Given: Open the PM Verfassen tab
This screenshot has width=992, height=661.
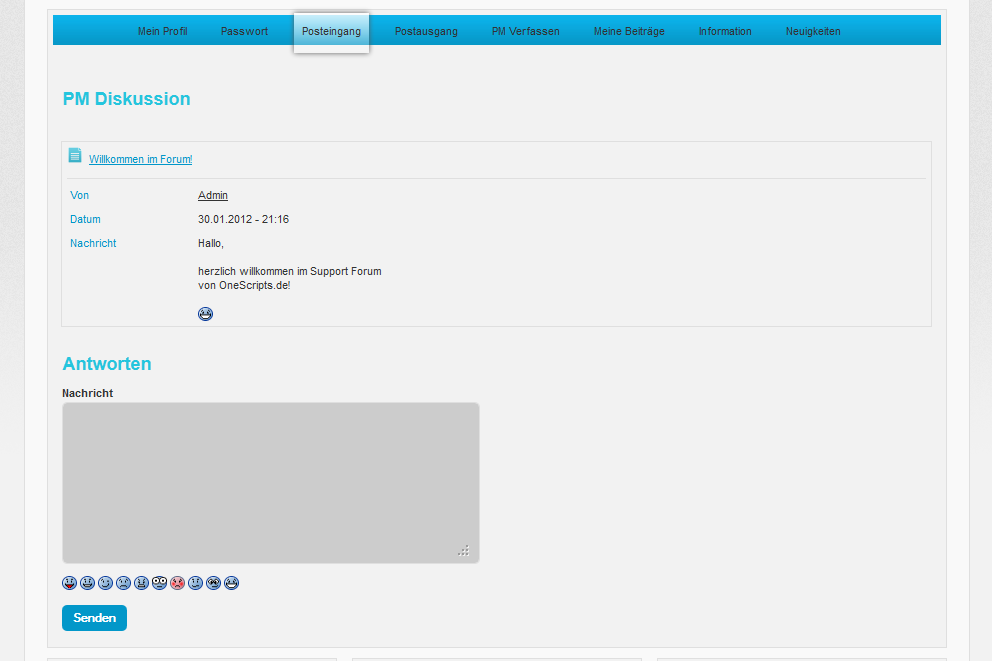Looking at the screenshot, I should point(525,31).
